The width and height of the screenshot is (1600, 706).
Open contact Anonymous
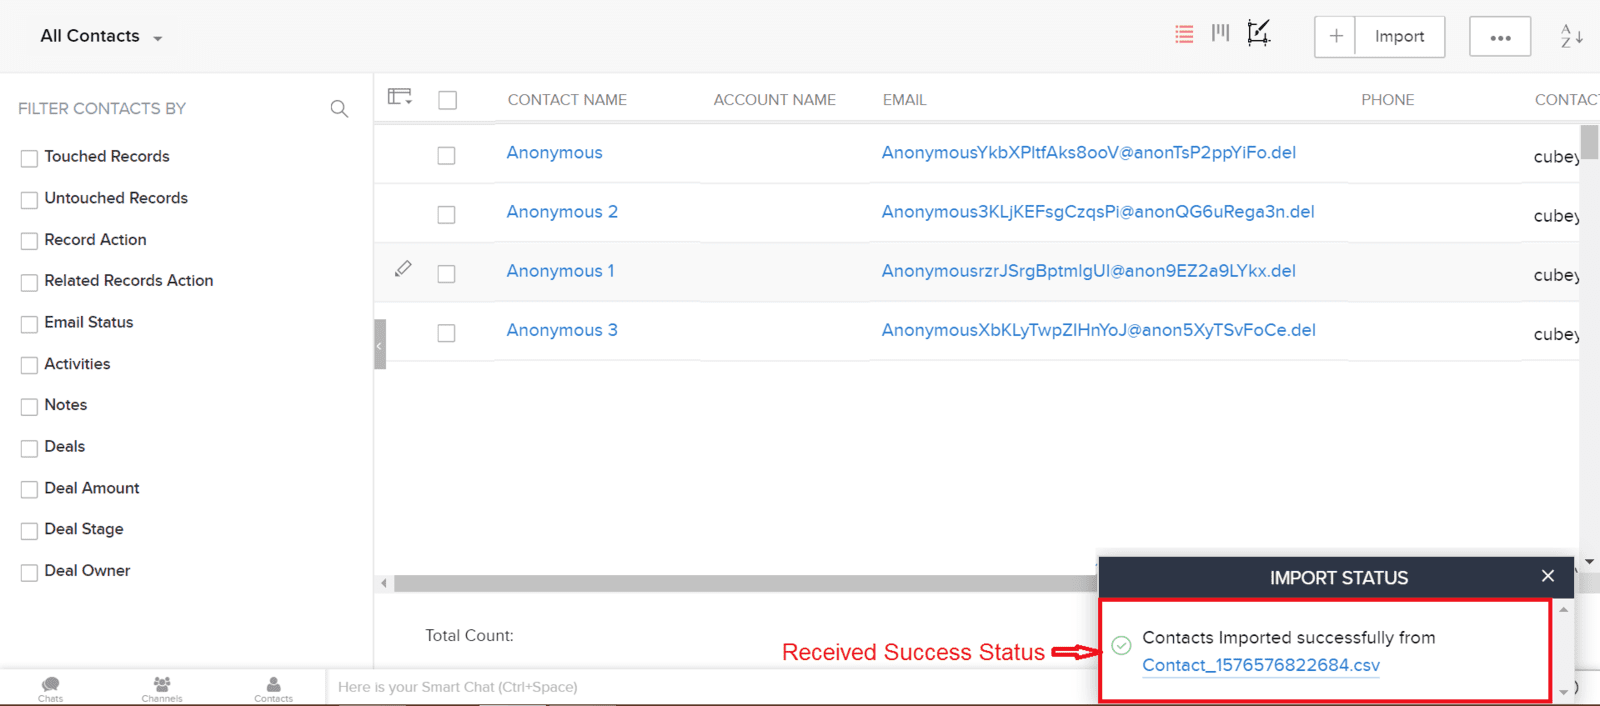point(554,153)
